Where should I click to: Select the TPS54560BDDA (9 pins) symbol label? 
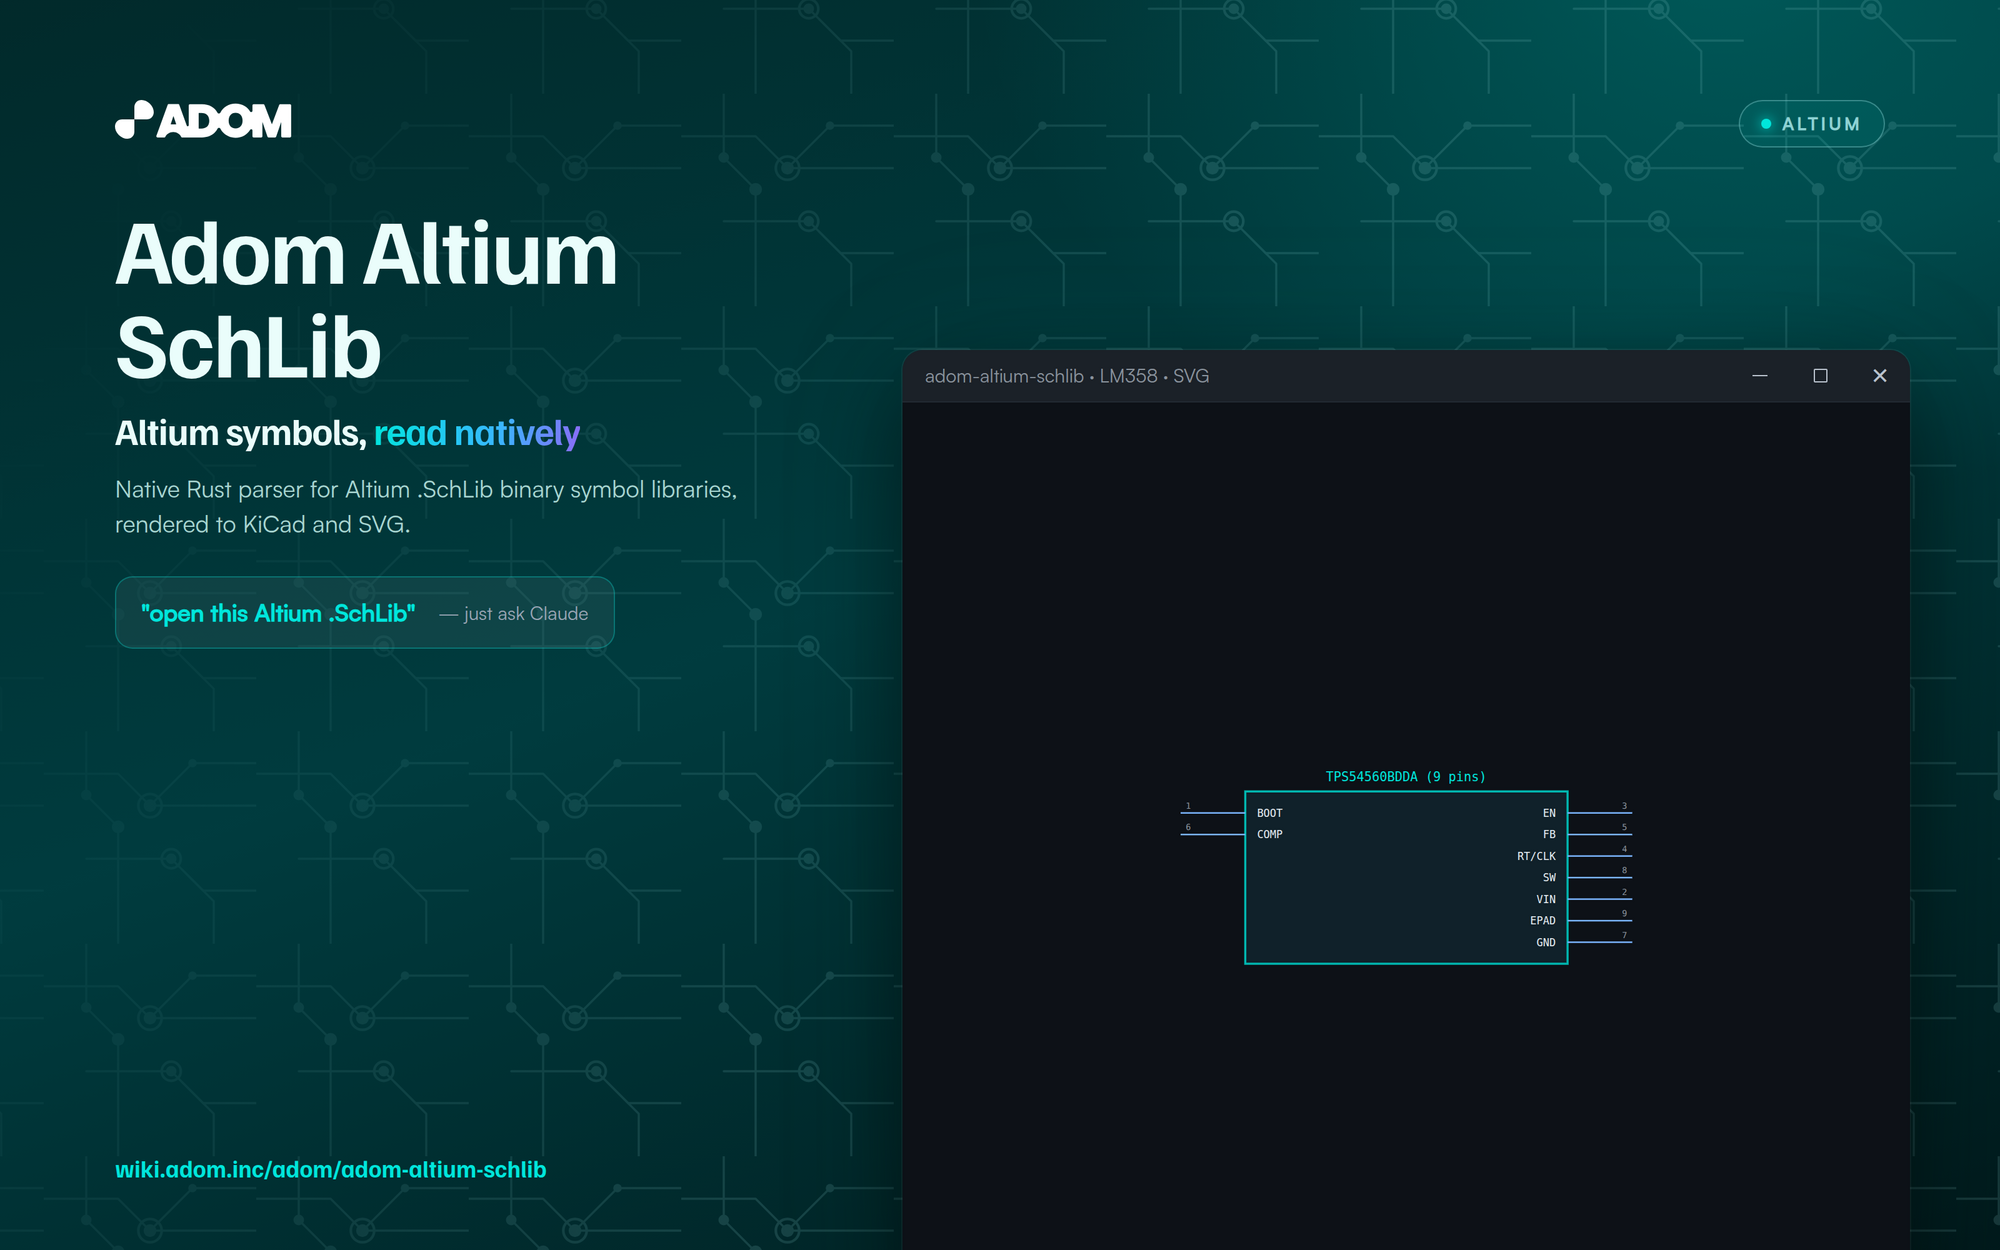(1405, 777)
